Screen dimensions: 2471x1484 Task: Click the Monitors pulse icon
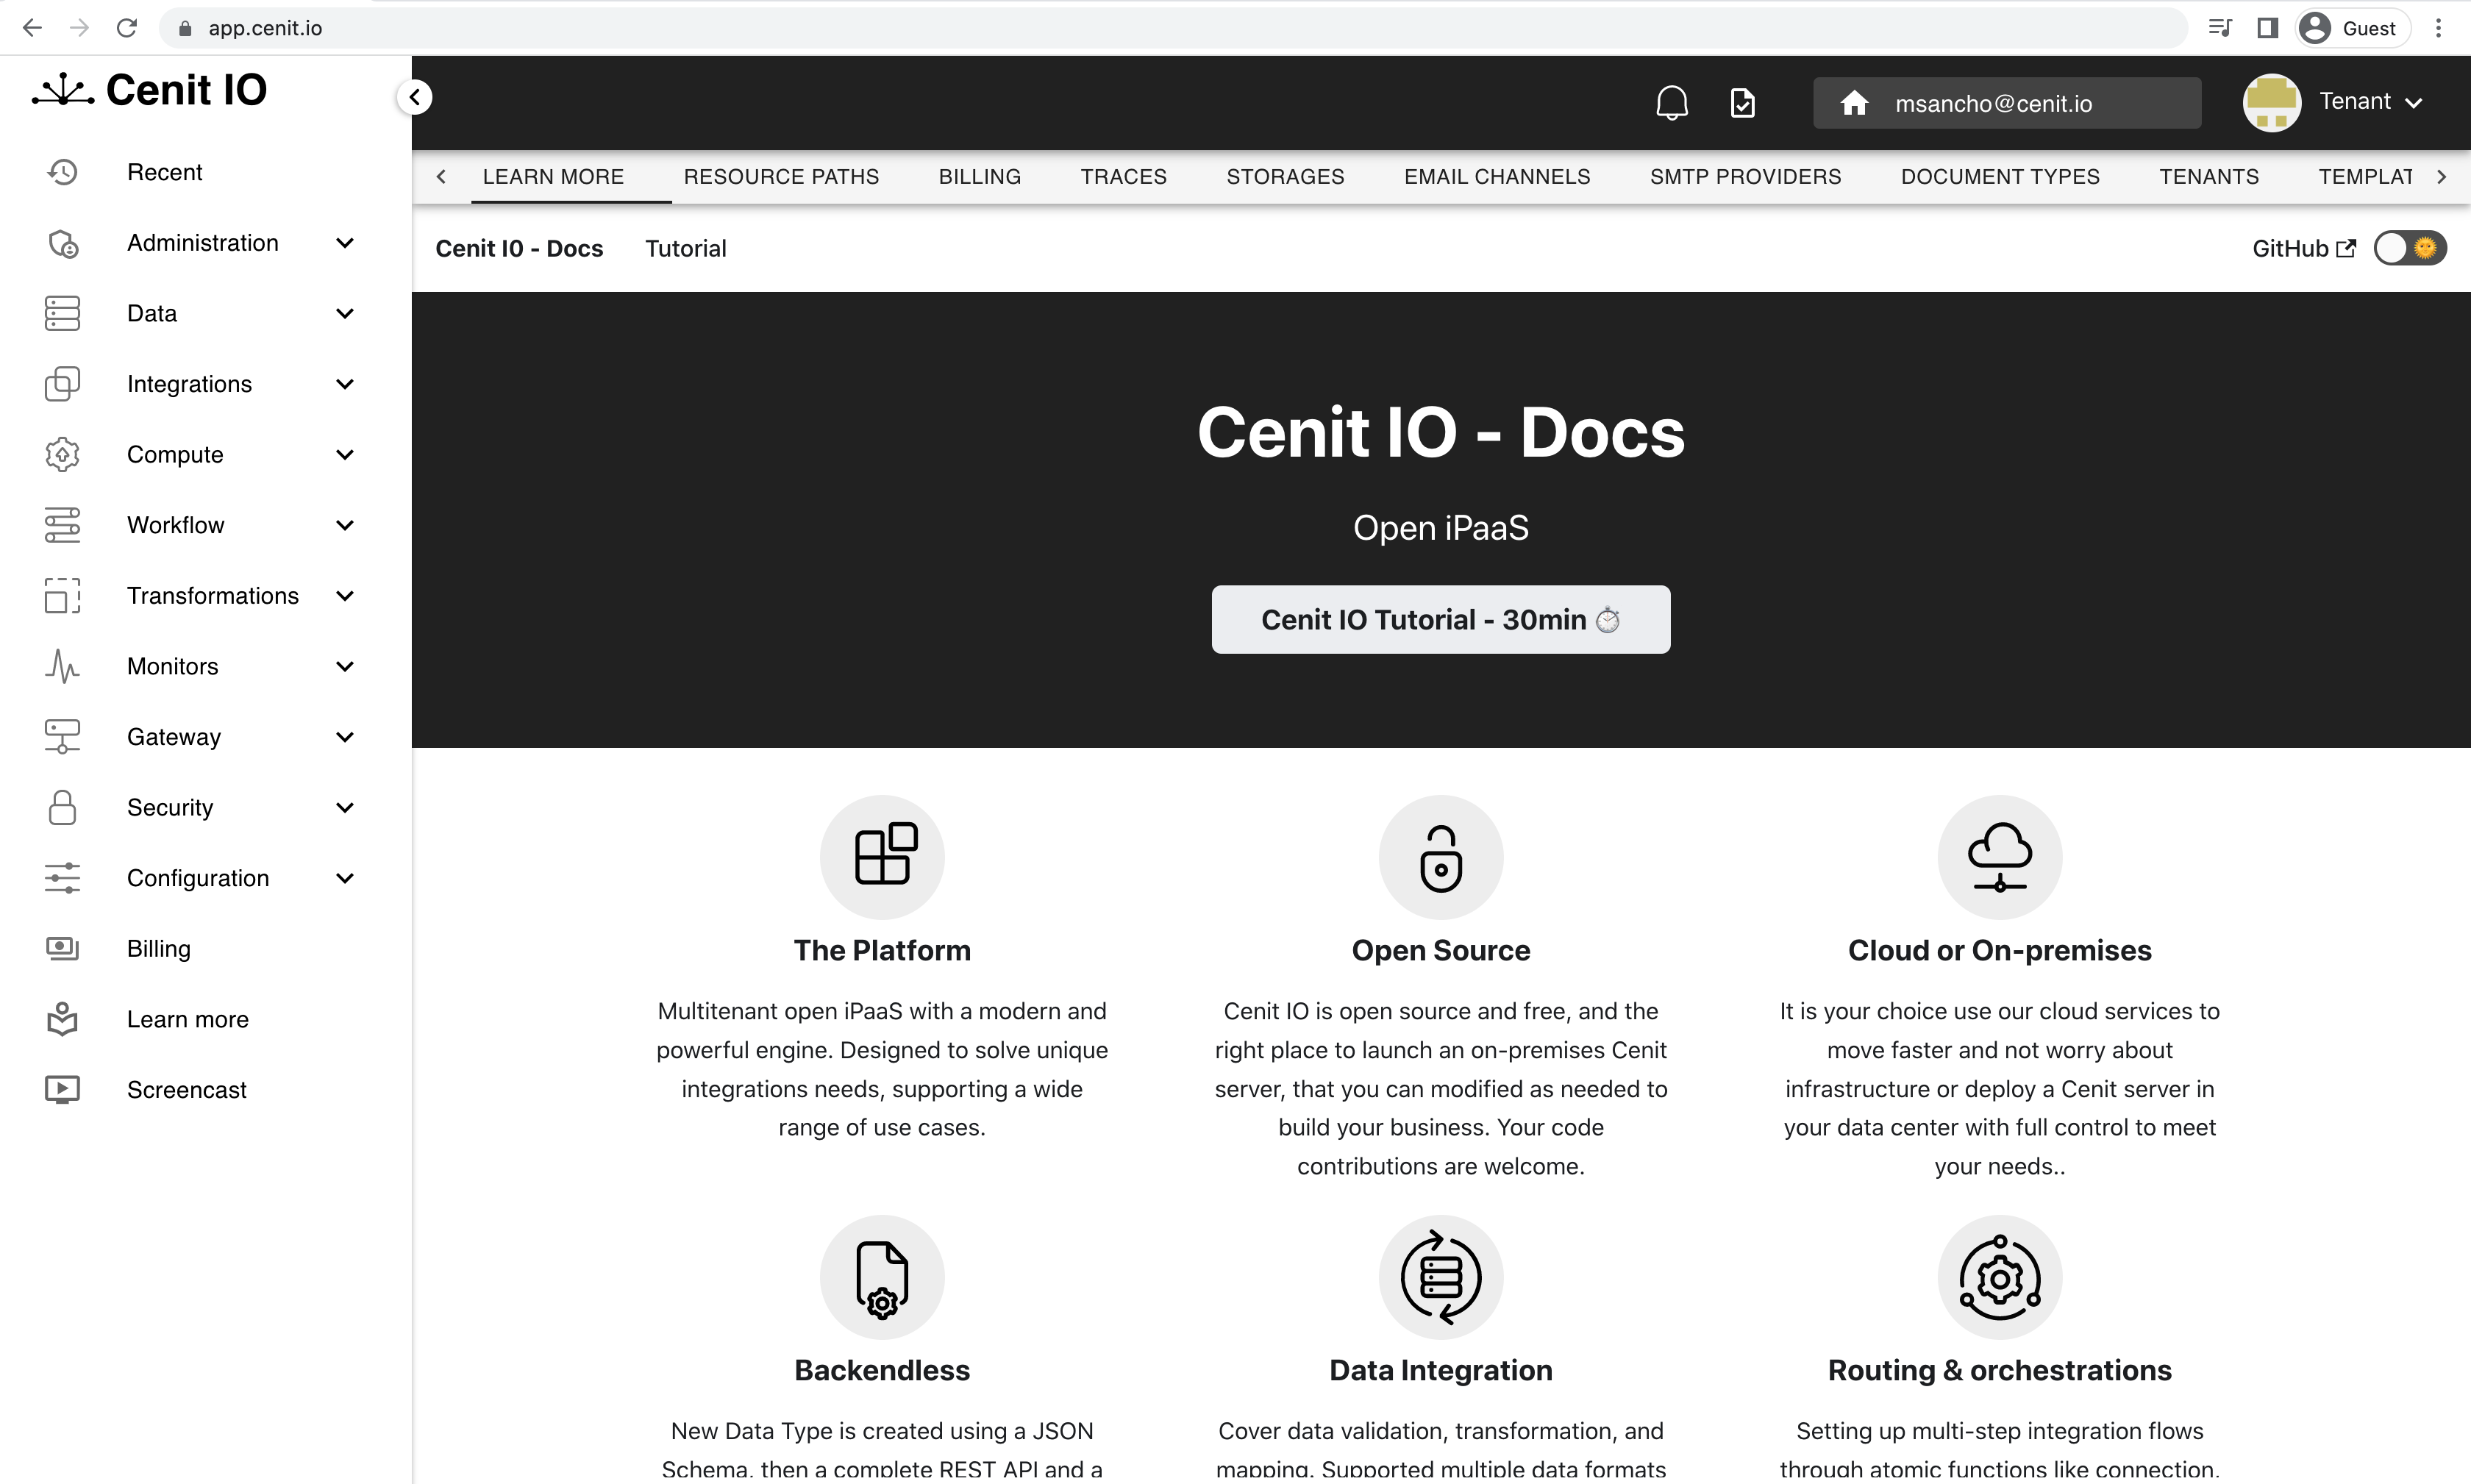pos(62,666)
